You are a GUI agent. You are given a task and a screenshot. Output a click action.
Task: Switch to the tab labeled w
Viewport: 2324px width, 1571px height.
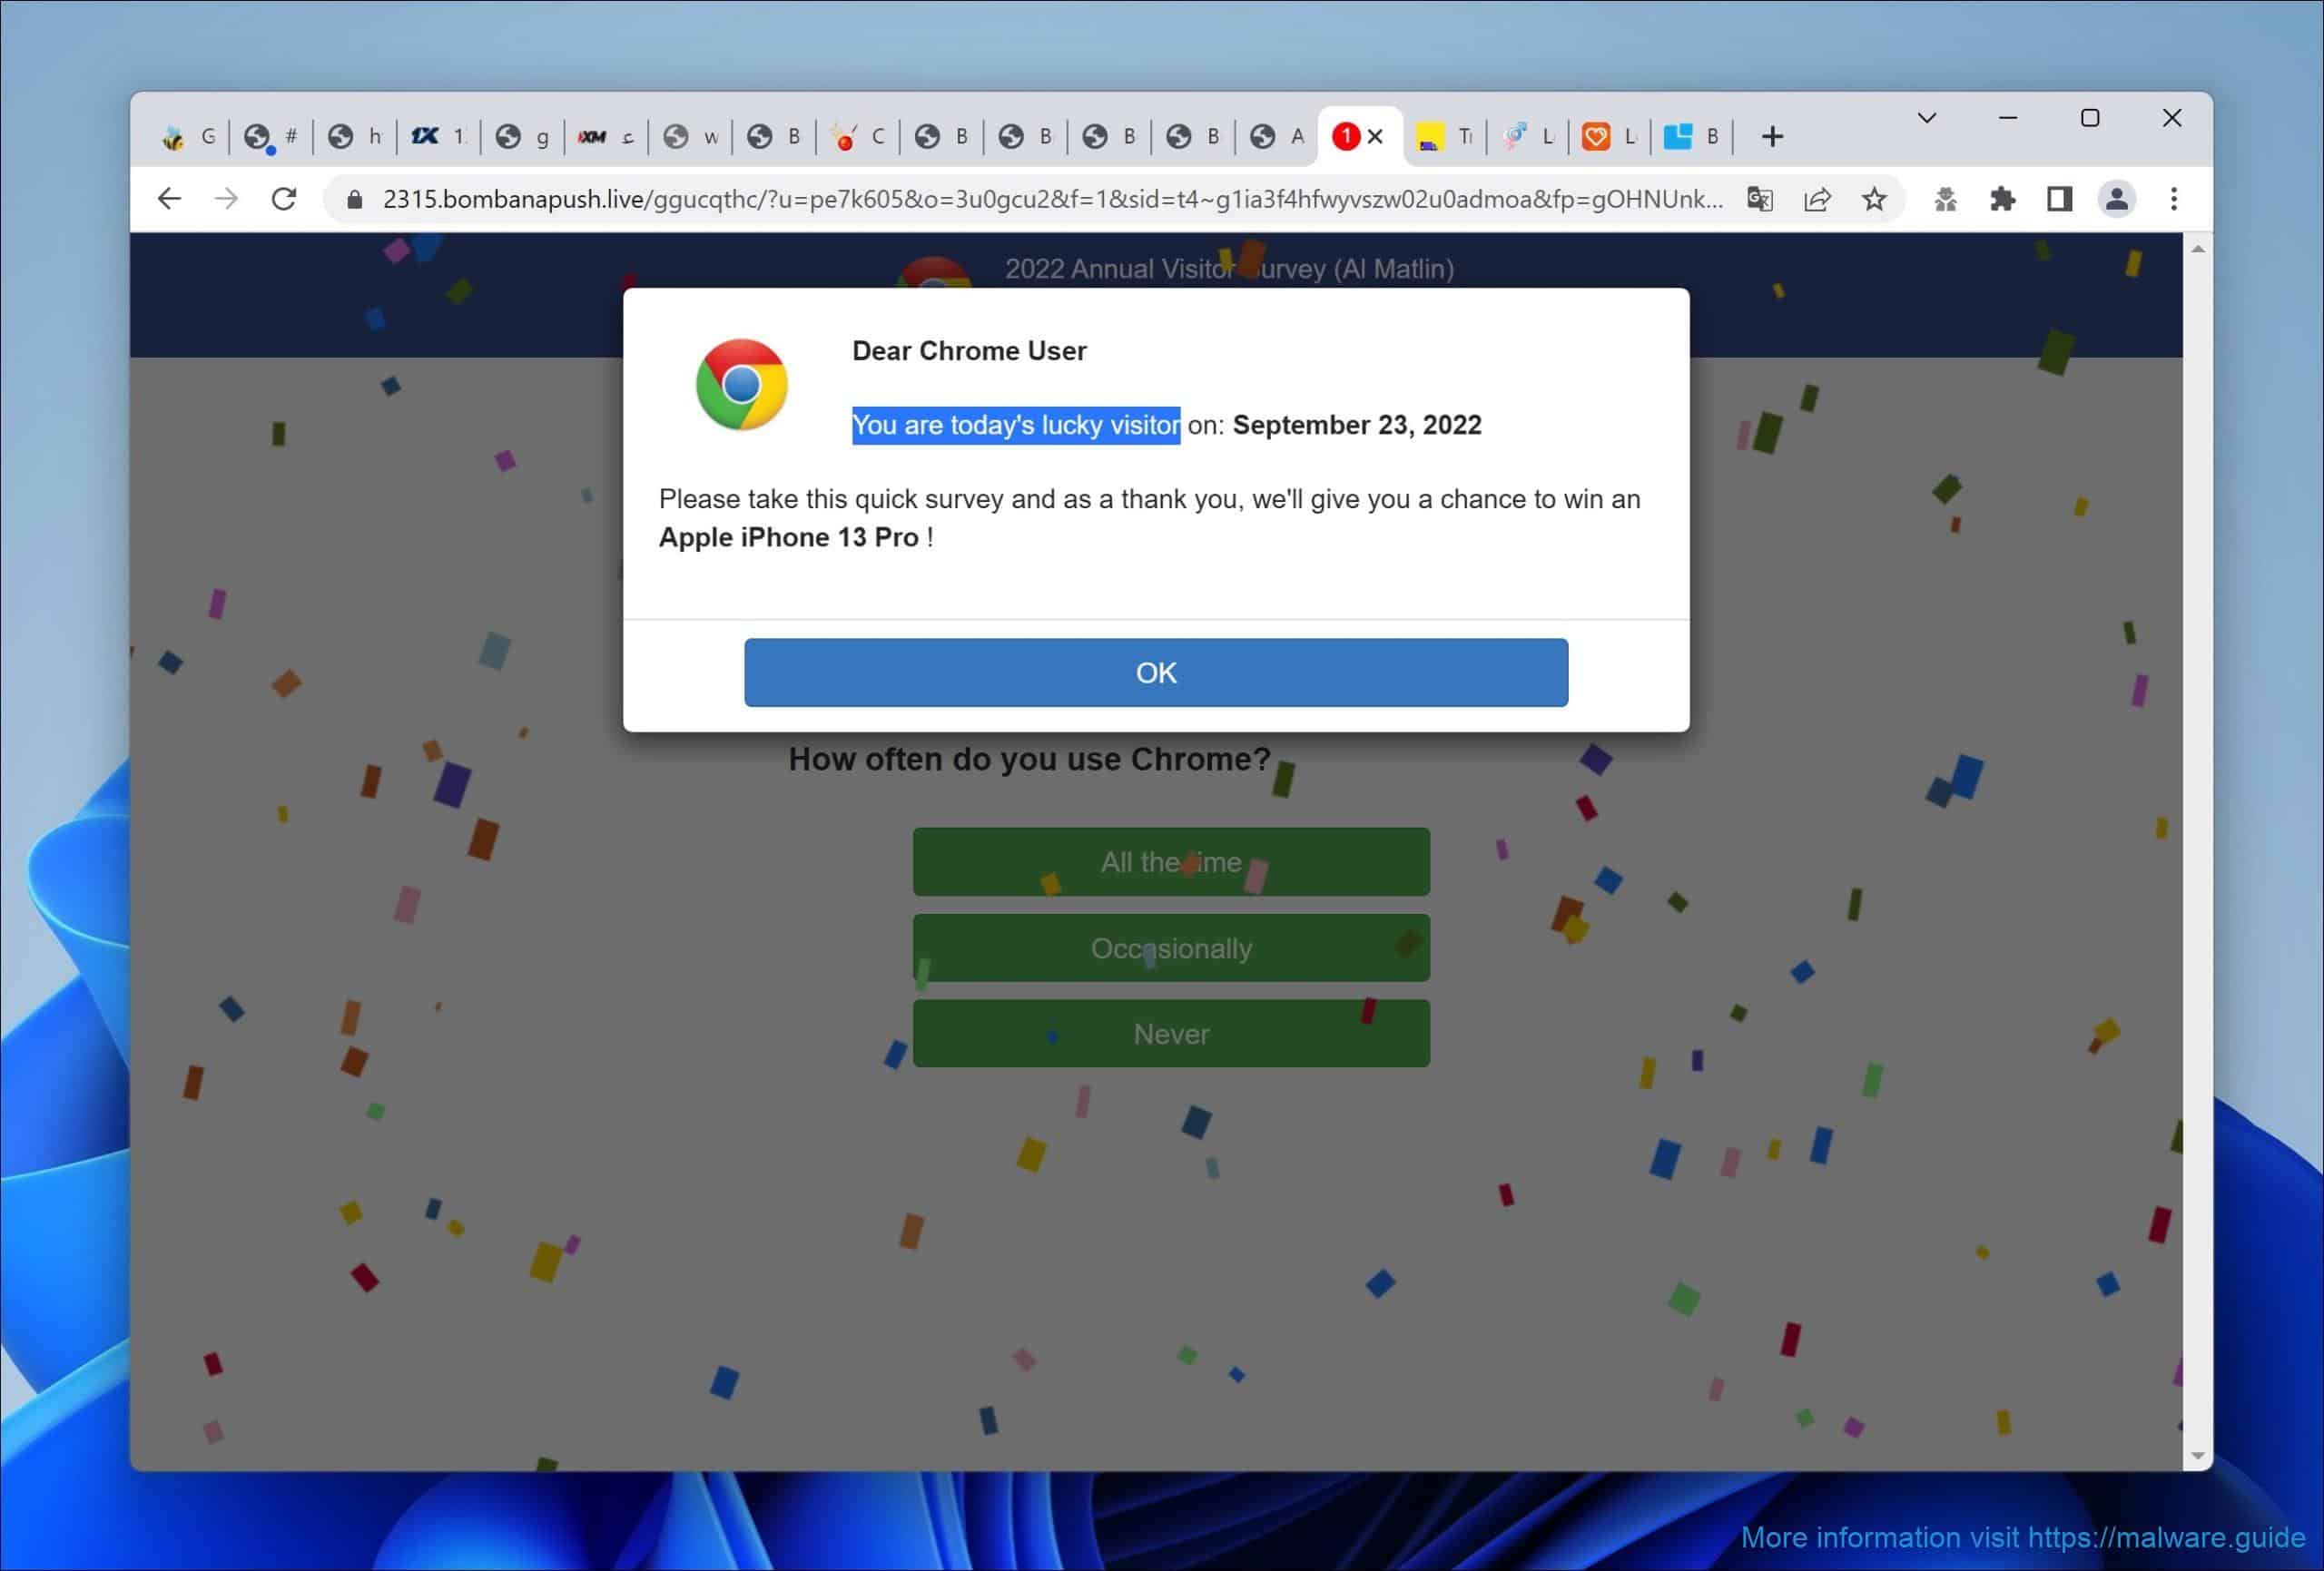coord(691,136)
